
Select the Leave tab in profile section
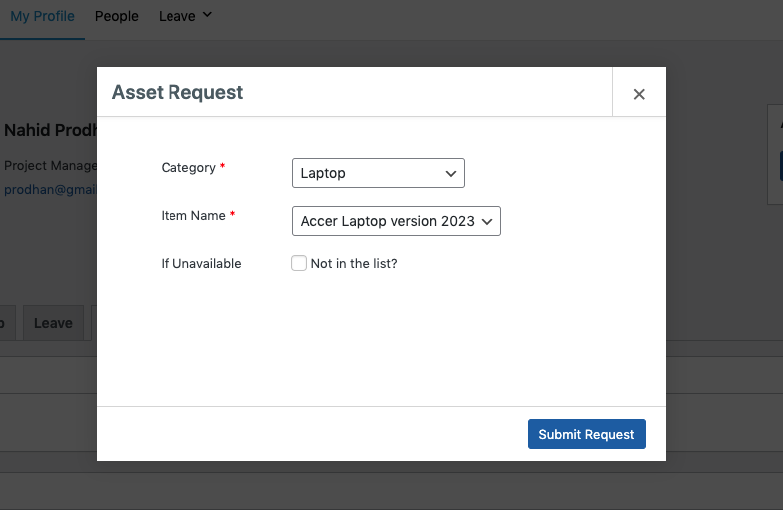53,323
